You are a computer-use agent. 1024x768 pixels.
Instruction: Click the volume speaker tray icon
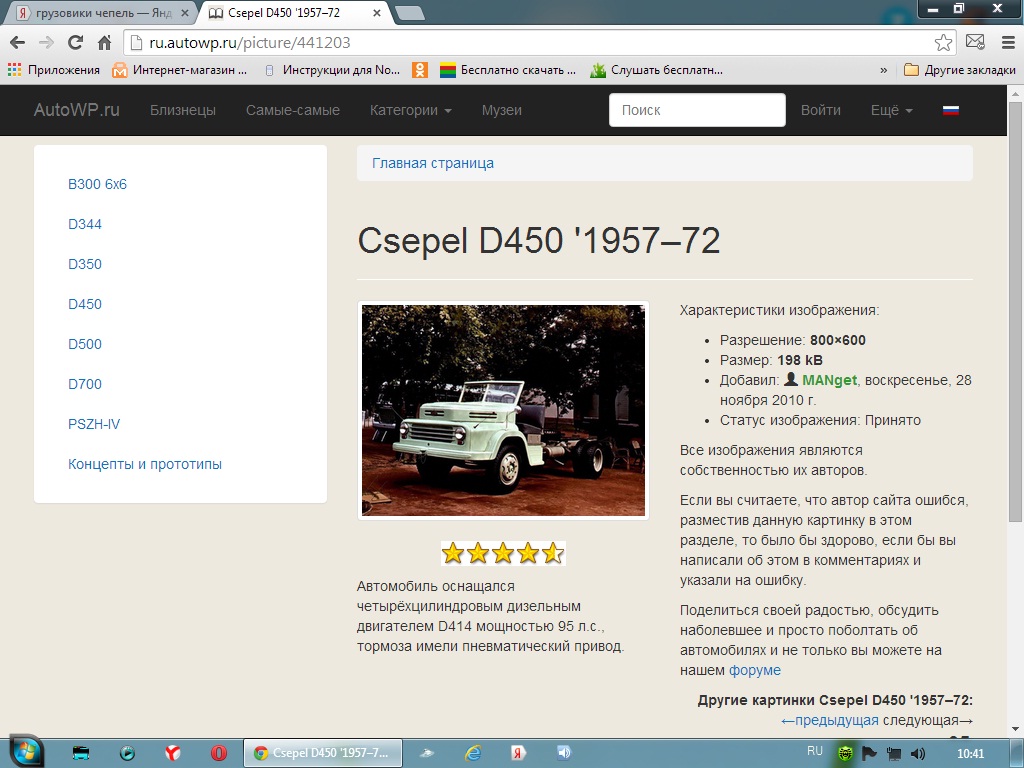pos(918,753)
